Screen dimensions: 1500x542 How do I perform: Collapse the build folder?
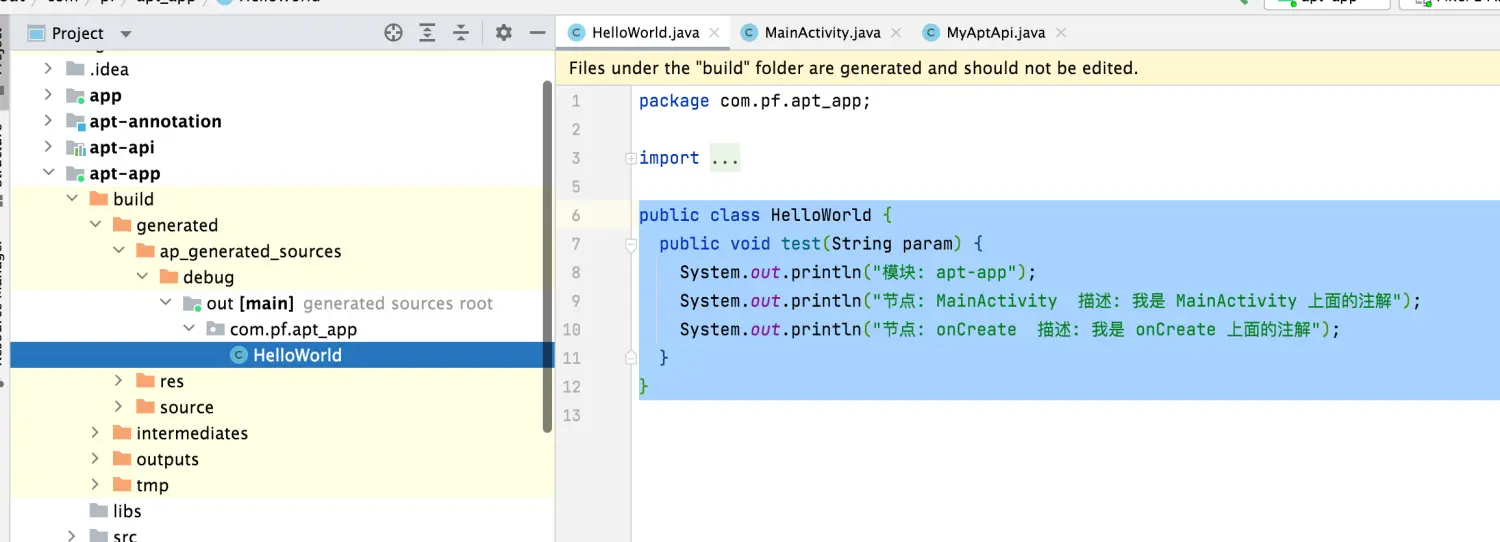(x=72, y=199)
